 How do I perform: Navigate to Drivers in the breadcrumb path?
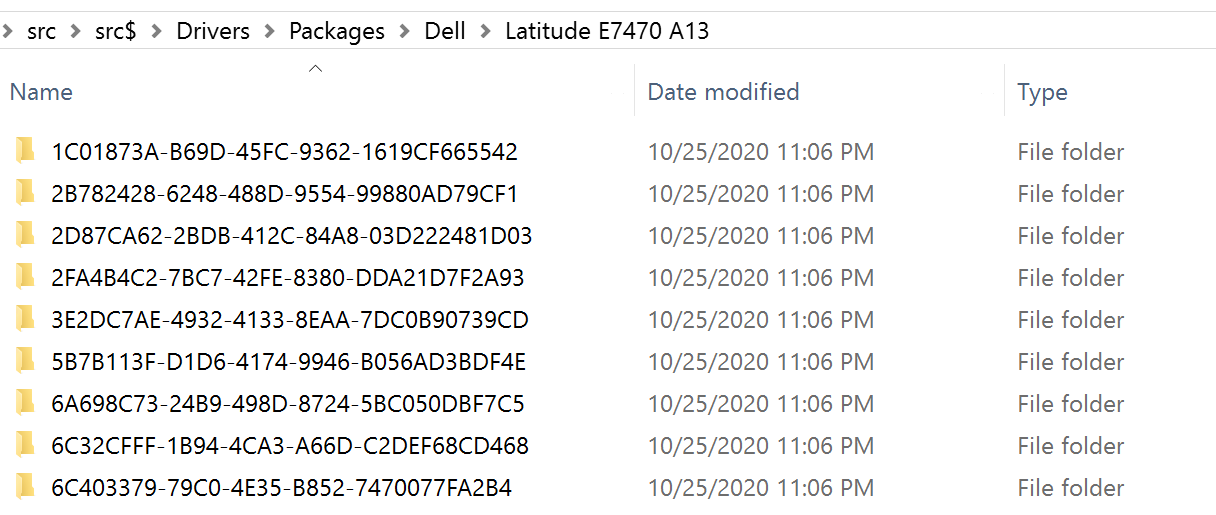point(213,31)
